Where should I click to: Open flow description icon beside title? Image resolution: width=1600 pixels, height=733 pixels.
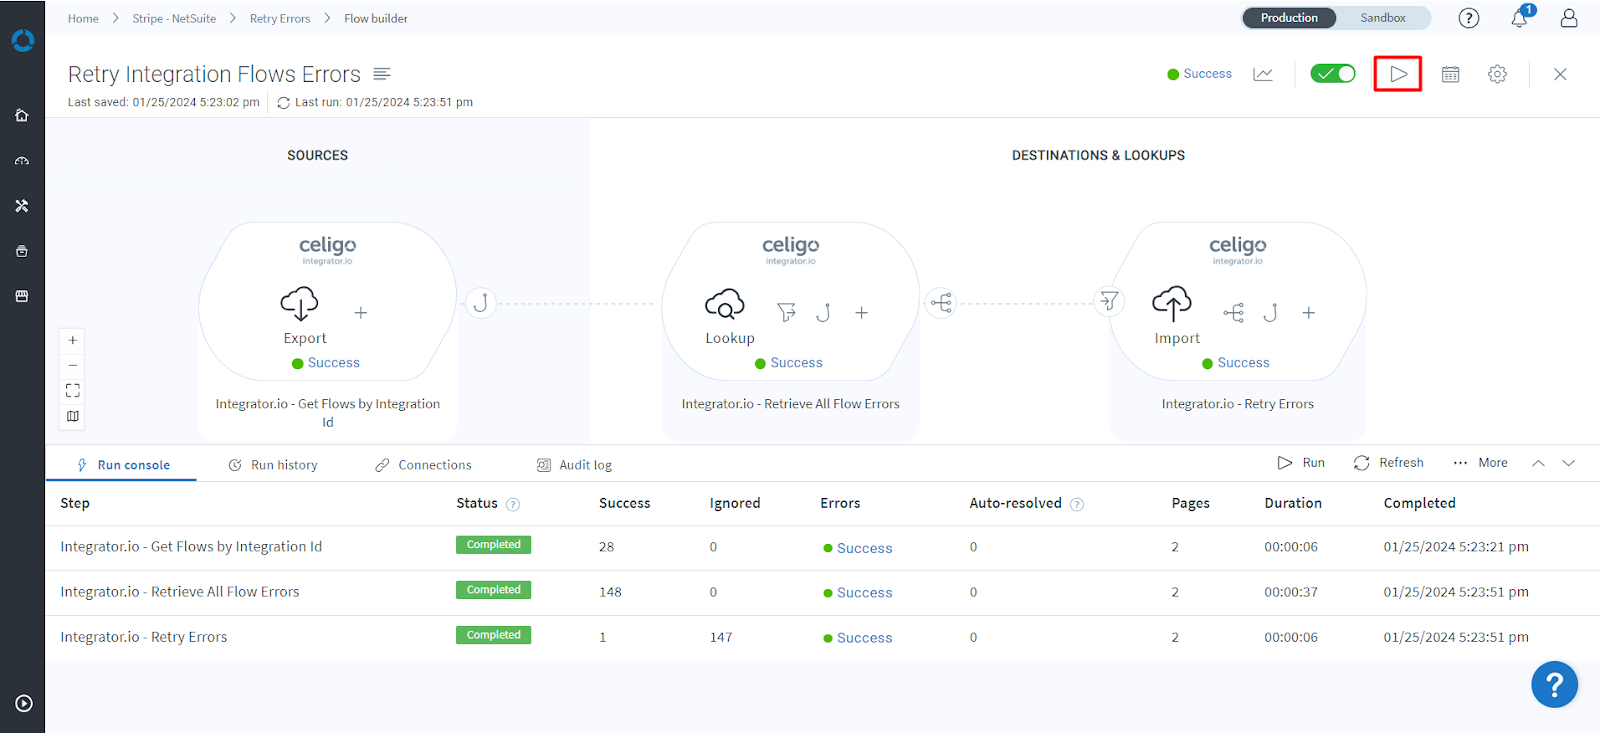pos(382,74)
